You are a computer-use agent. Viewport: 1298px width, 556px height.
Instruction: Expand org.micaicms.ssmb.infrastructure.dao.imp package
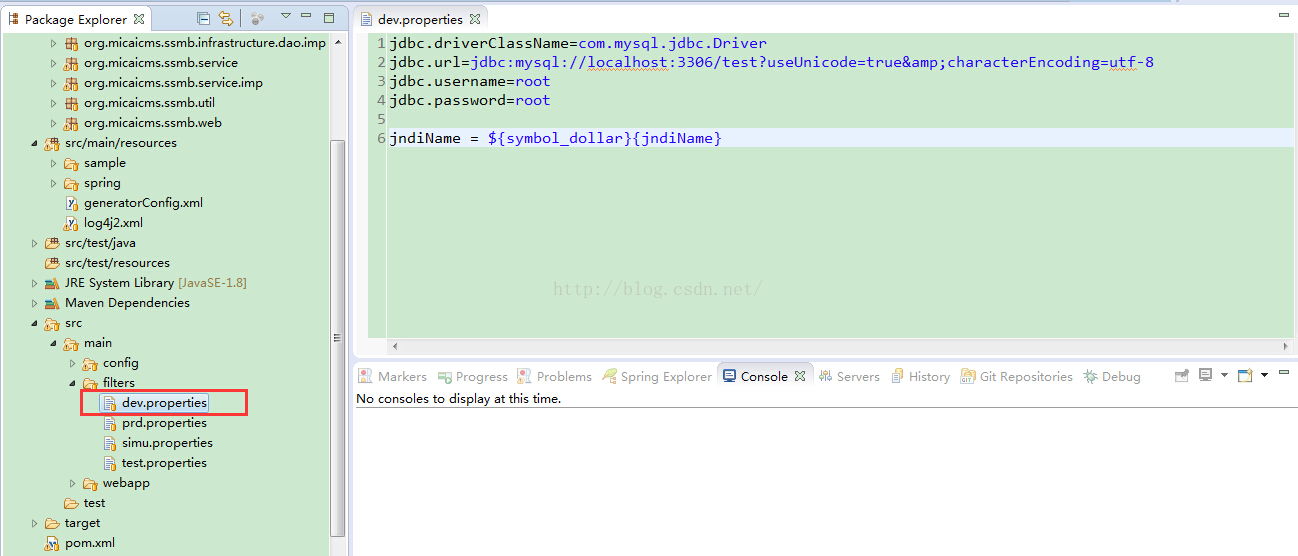54,43
